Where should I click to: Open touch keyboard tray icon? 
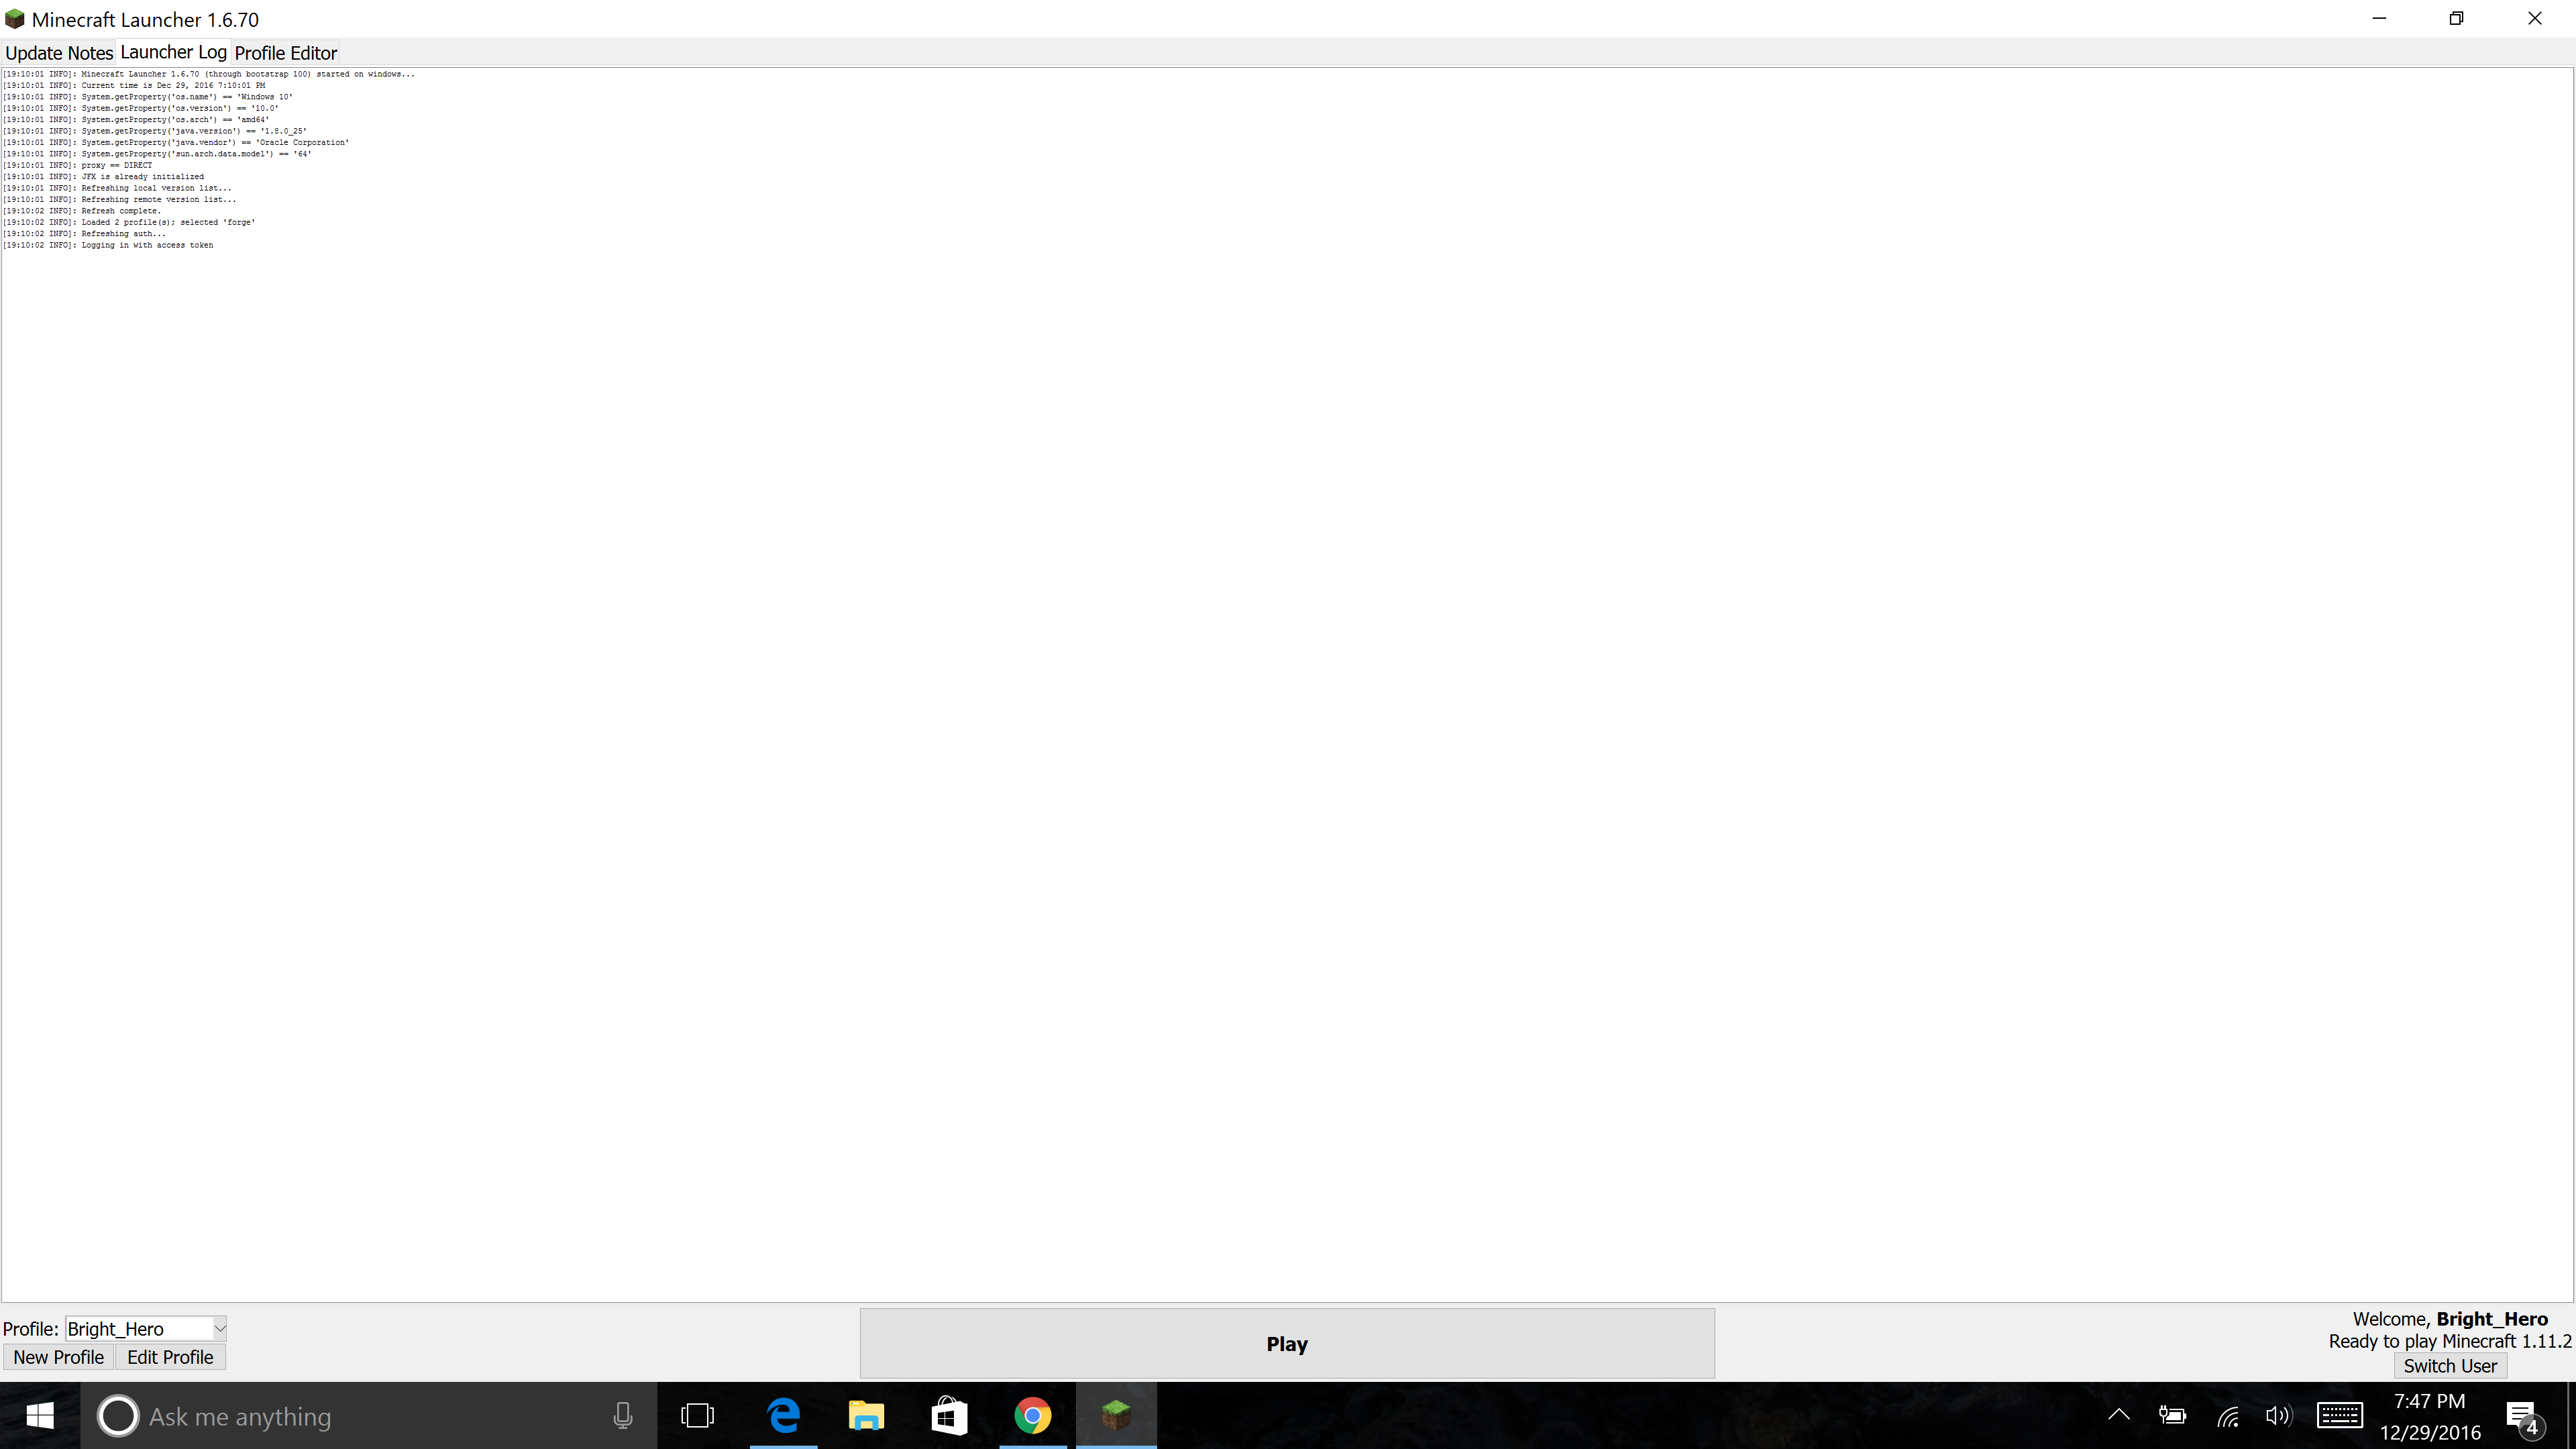2339,1416
